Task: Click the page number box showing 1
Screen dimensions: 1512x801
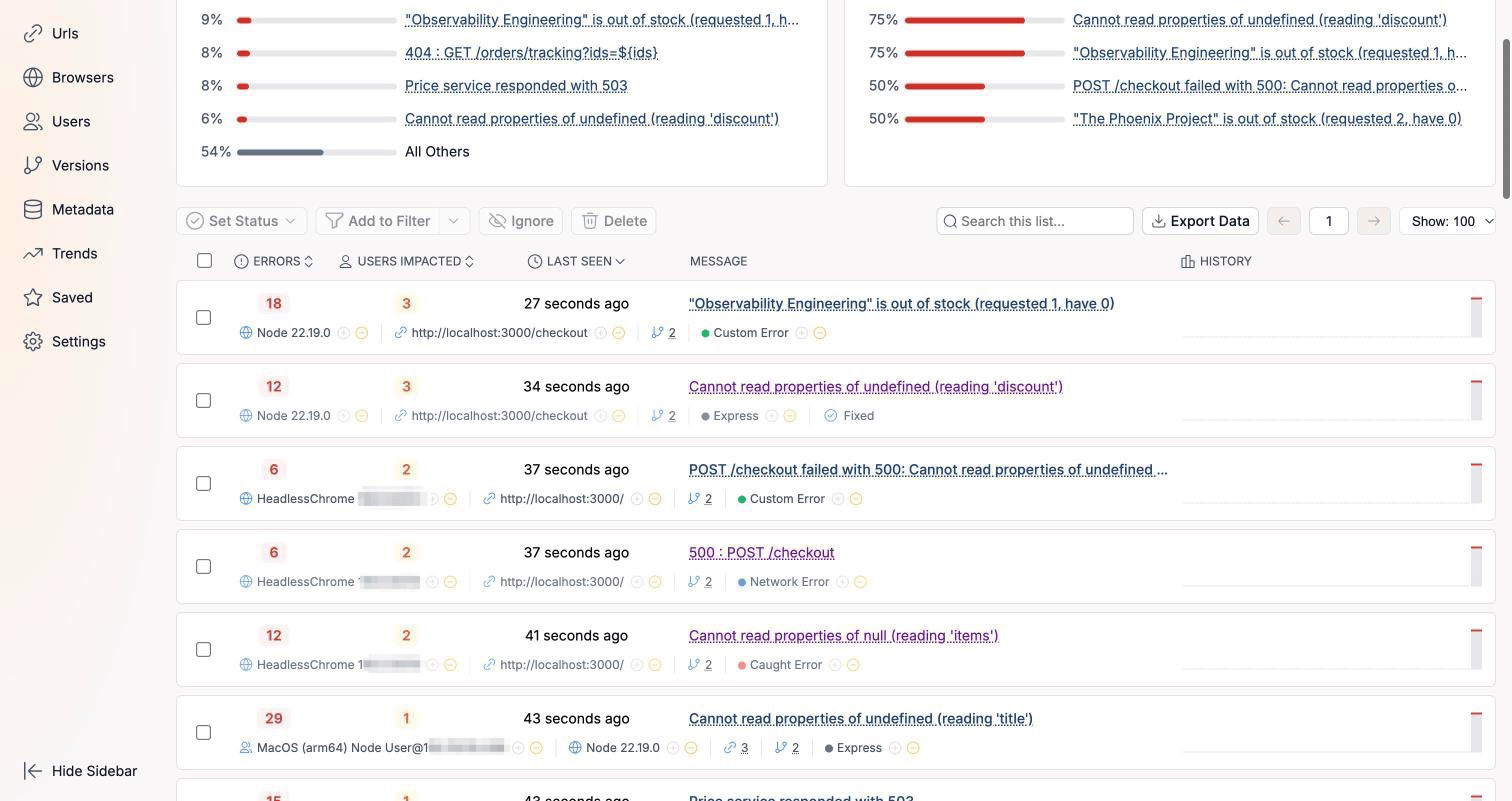Action: click(x=1329, y=221)
